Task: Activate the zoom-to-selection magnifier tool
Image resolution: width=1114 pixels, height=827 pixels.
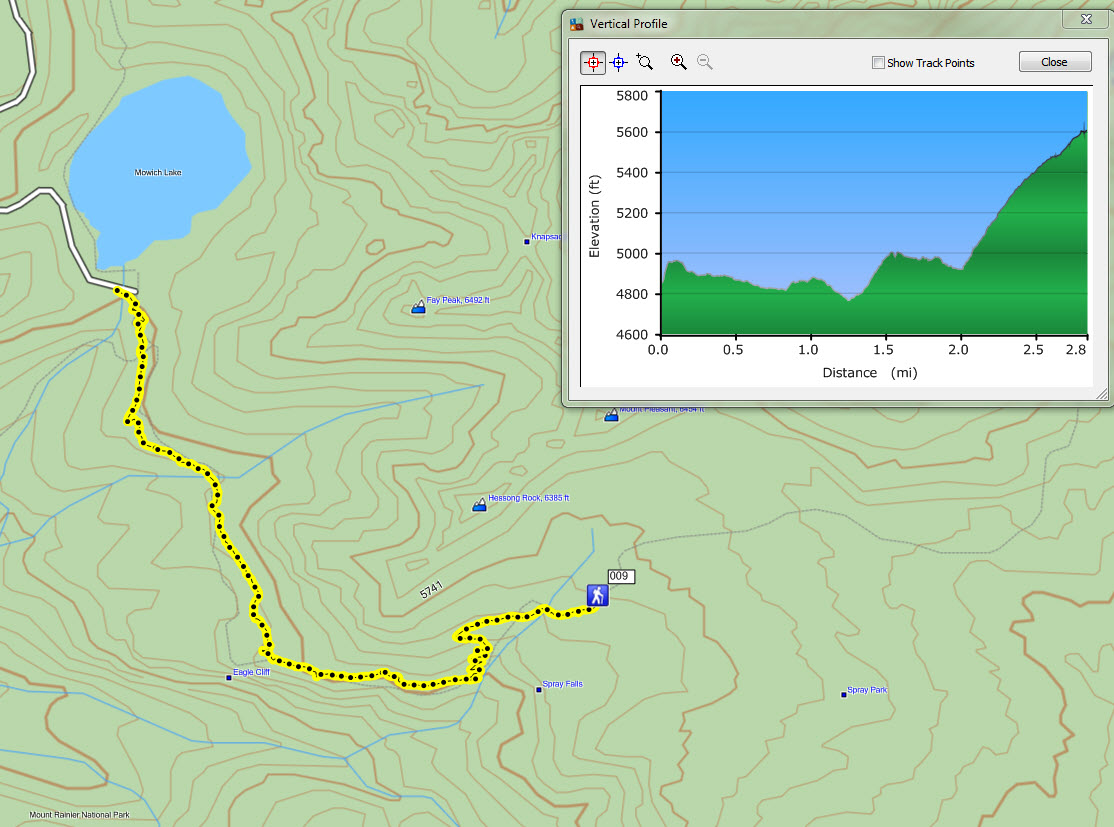Action: pos(645,63)
